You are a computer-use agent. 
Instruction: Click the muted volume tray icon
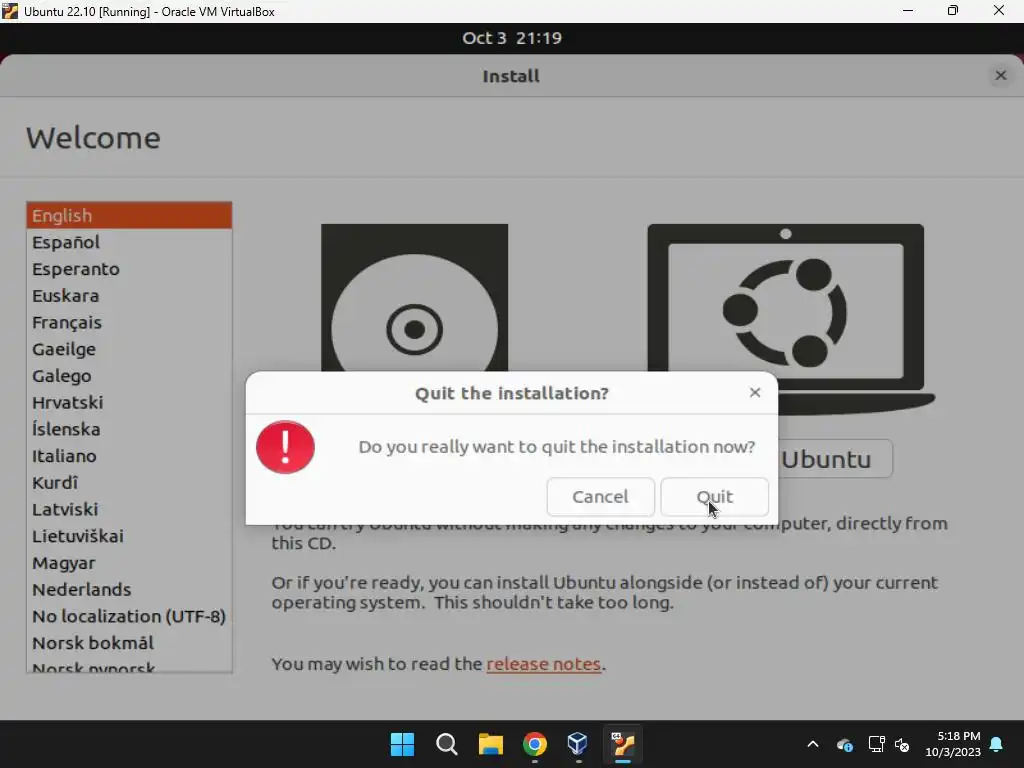coord(903,744)
